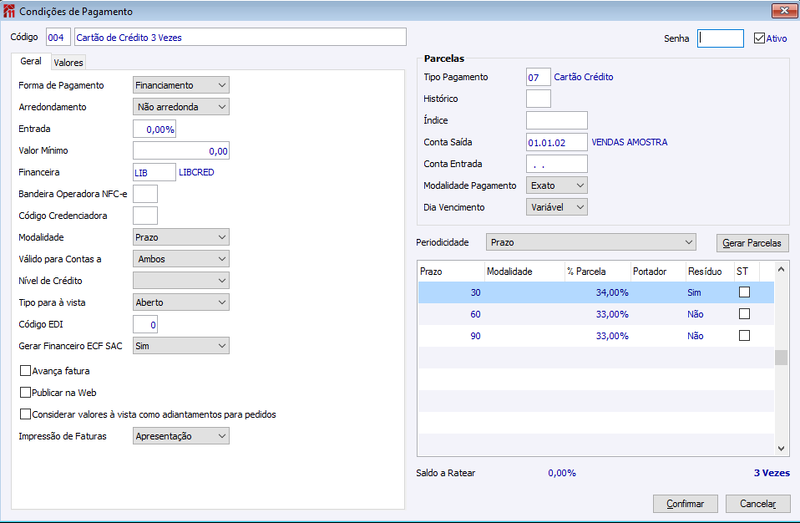
Task: Select the 60 prazo cell
Action: pyautogui.click(x=451, y=314)
